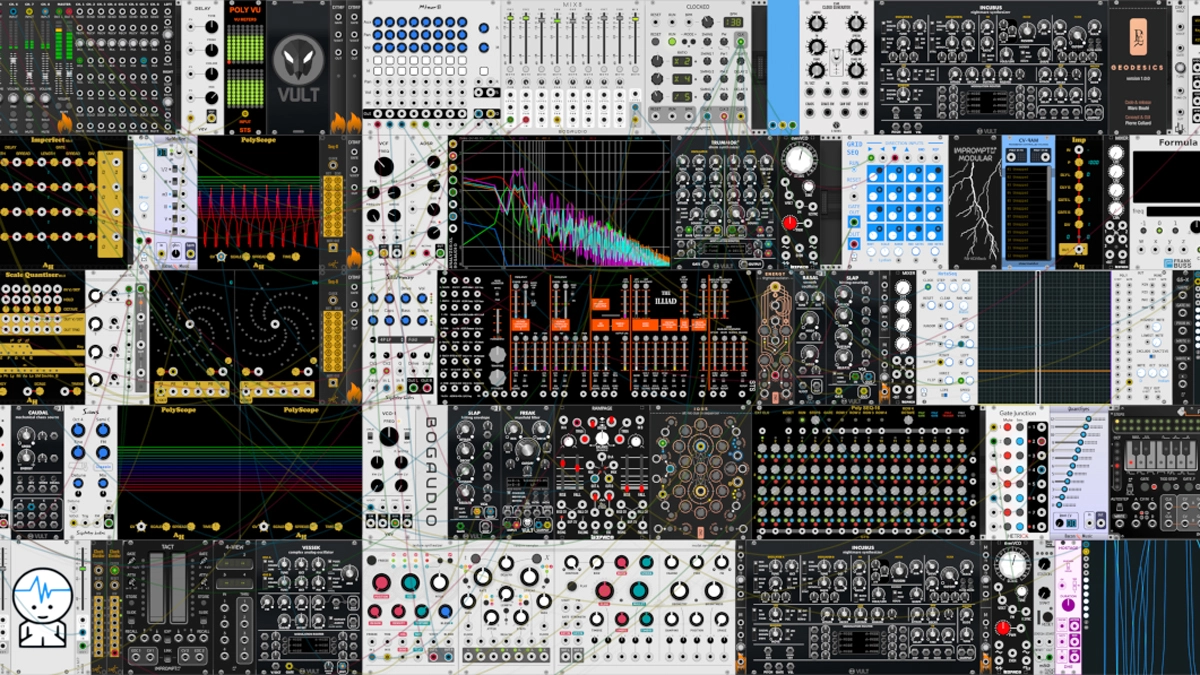The height and width of the screenshot is (675, 1200).
Task: Click the x4 ratio display on Clocked
Action: 683,80
